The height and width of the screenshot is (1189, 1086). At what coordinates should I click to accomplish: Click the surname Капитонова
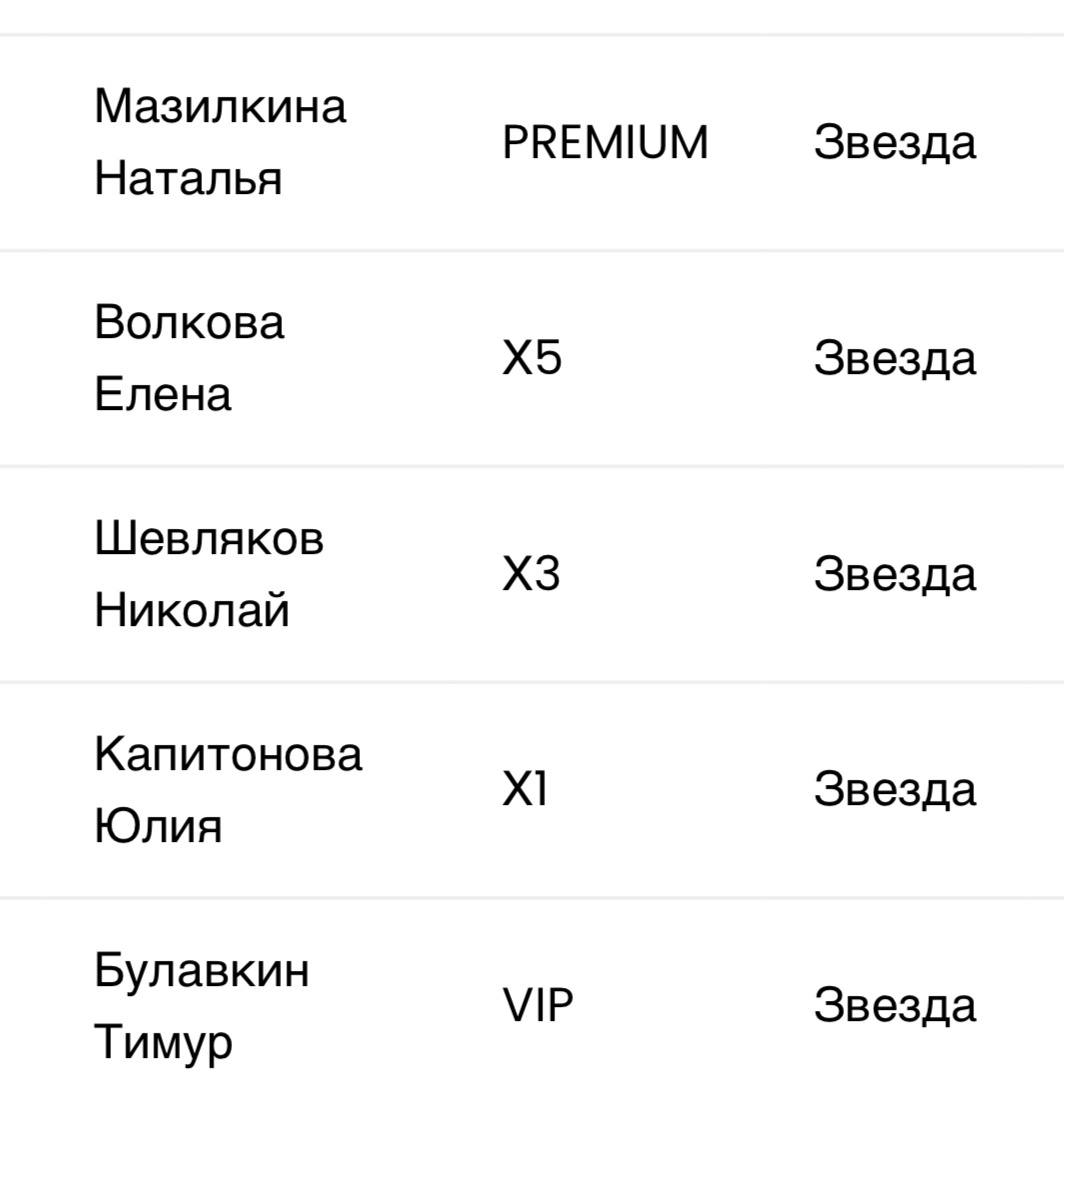(228, 754)
